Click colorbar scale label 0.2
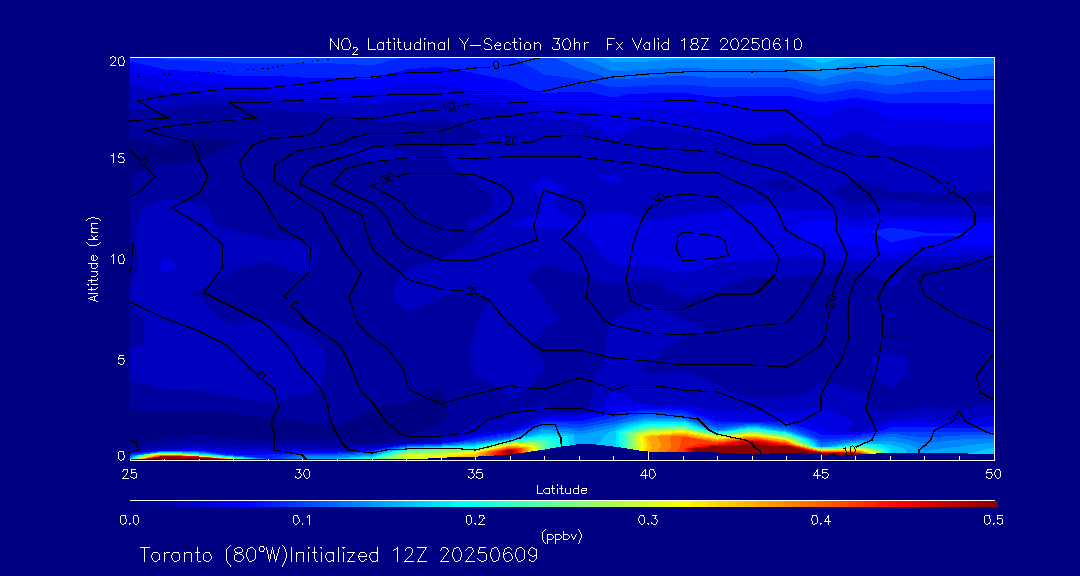This screenshot has height=576, width=1080. tap(475, 521)
